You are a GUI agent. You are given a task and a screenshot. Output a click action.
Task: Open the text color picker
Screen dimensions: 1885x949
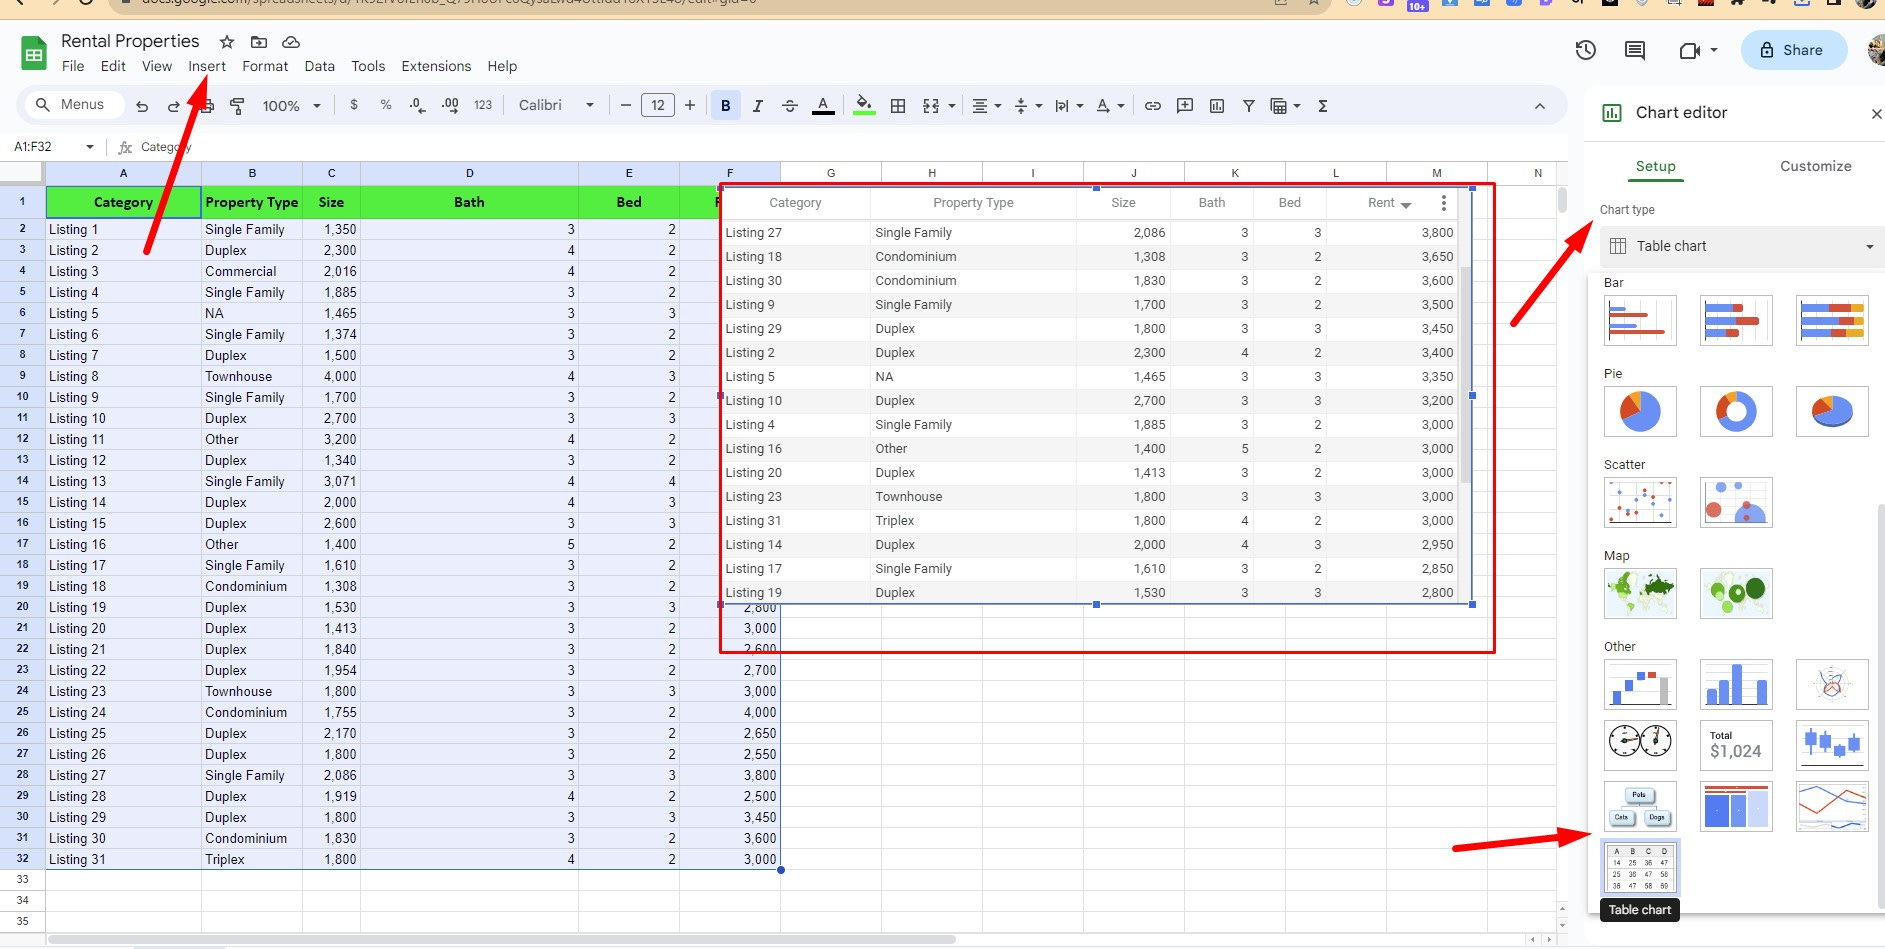point(823,105)
